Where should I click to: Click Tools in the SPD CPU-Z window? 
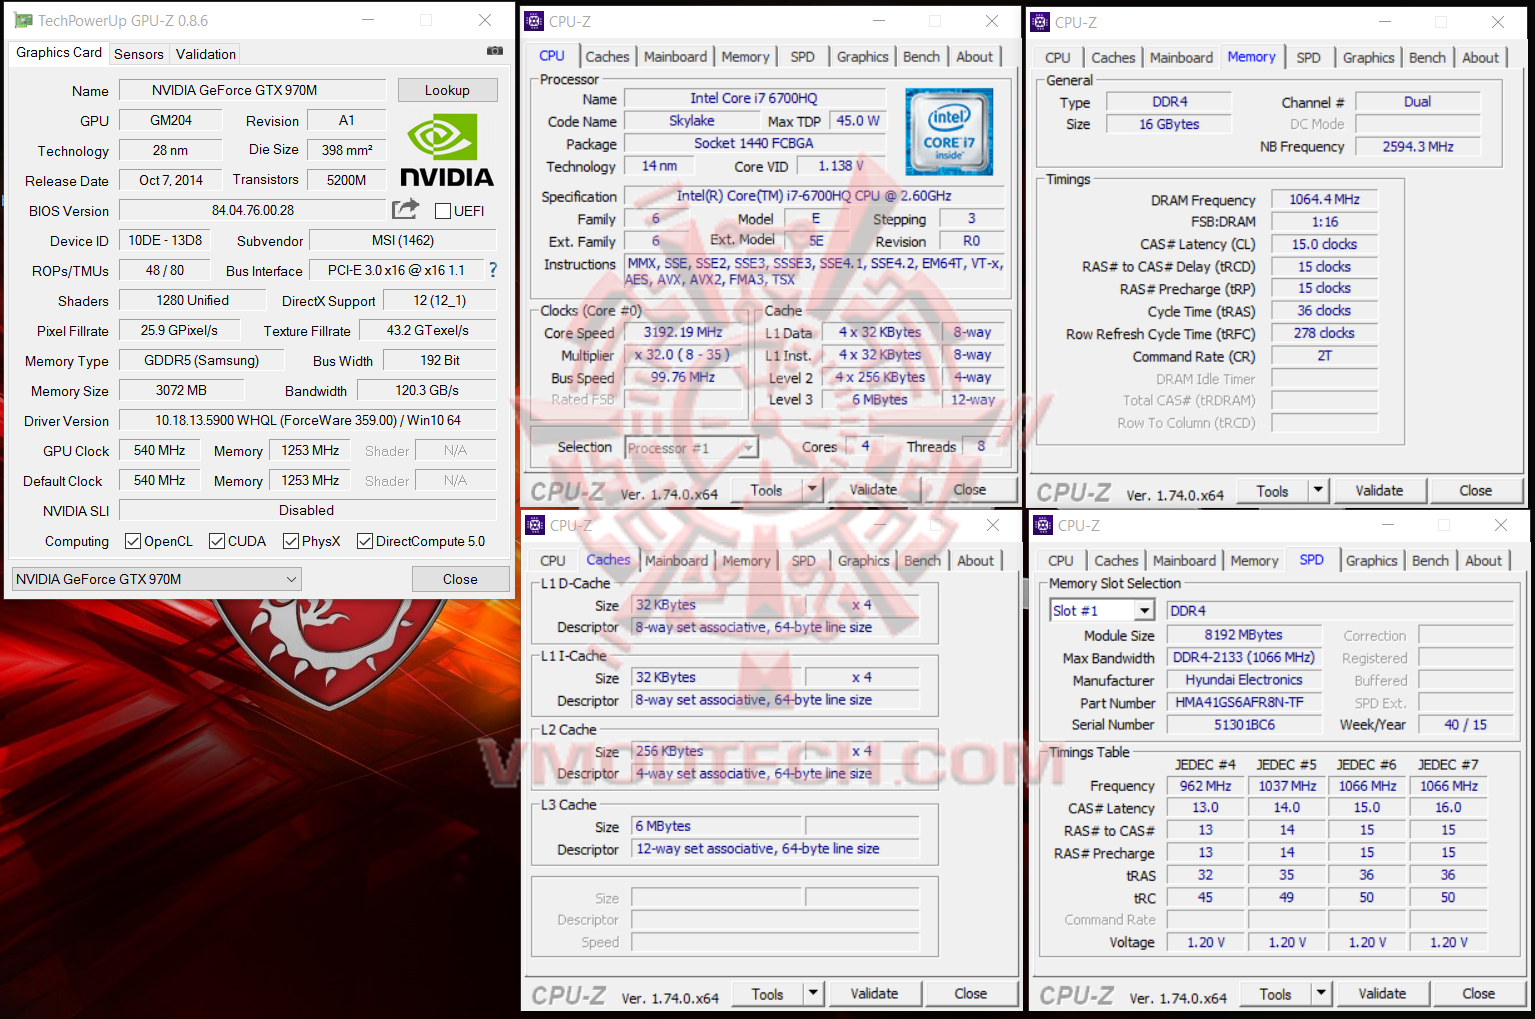[x=1275, y=994]
